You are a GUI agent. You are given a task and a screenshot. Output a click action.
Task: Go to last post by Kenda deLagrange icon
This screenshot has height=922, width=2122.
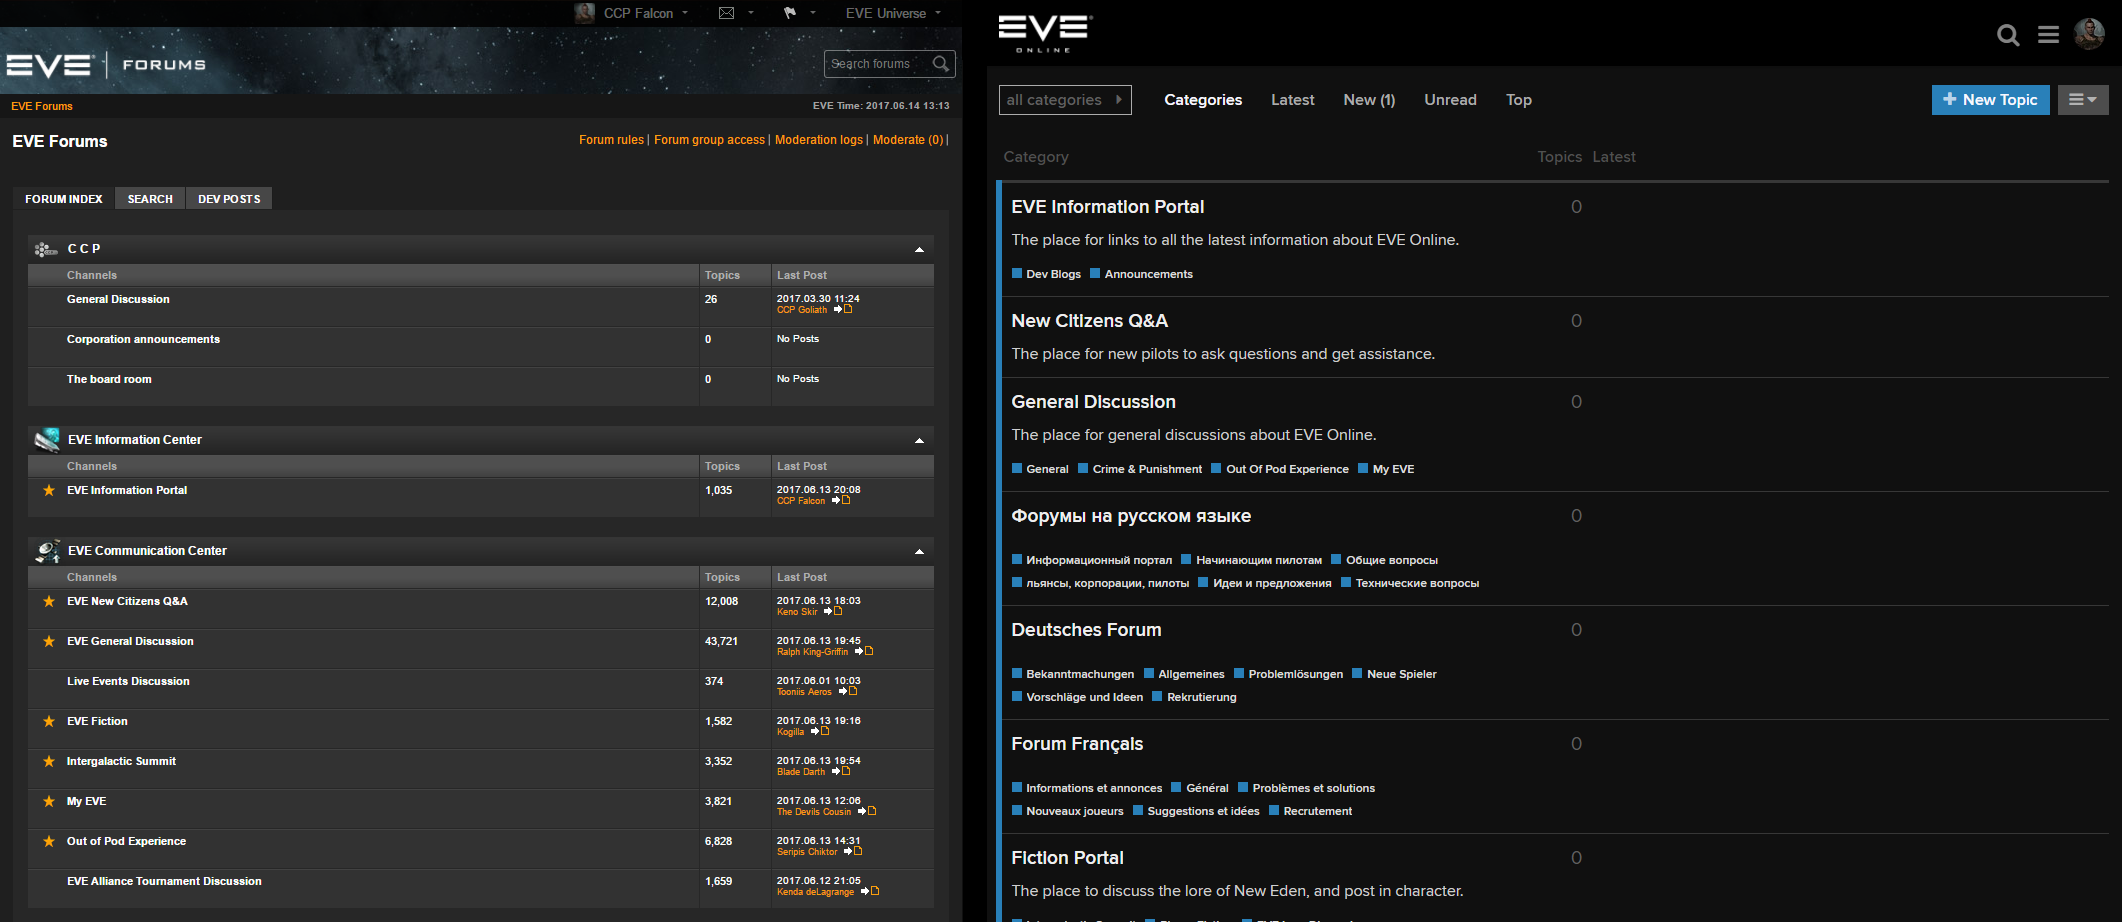(x=870, y=891)
